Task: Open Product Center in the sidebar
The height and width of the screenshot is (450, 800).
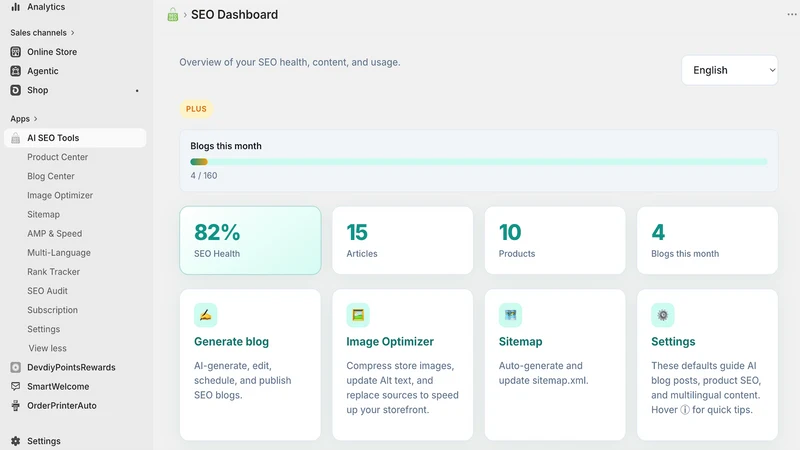Action: [58, 157]
